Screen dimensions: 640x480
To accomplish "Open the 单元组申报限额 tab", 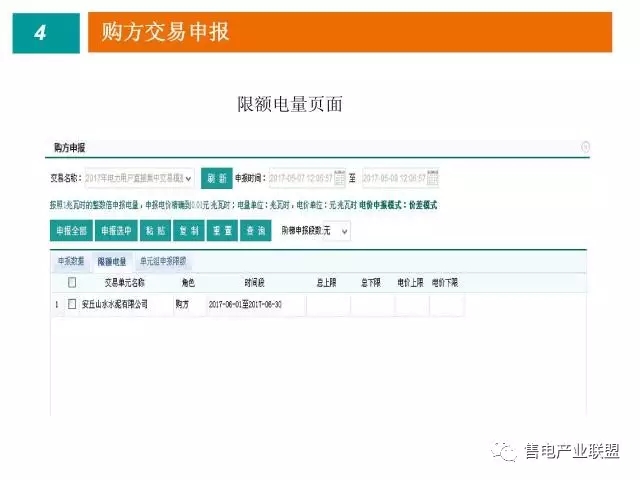I will (x=162, y=261).
